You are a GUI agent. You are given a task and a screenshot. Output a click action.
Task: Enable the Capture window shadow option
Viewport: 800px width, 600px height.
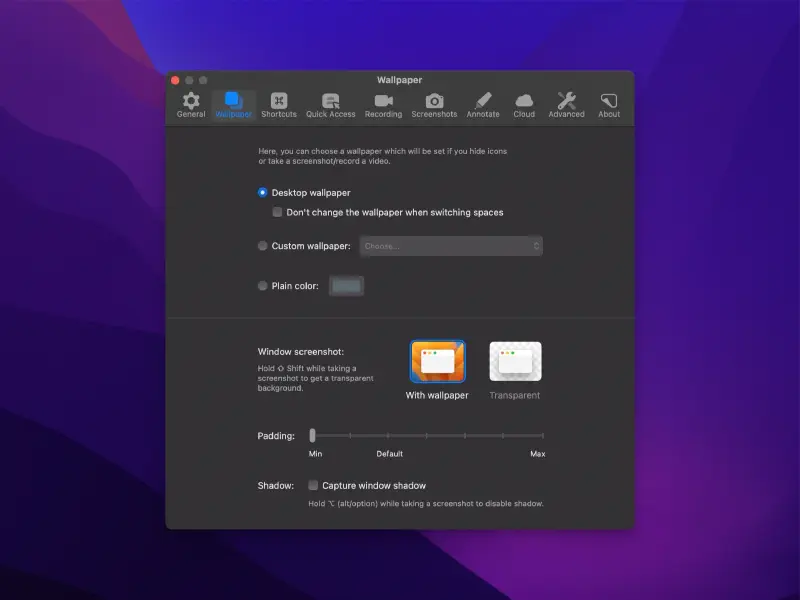tap(312, 485)
